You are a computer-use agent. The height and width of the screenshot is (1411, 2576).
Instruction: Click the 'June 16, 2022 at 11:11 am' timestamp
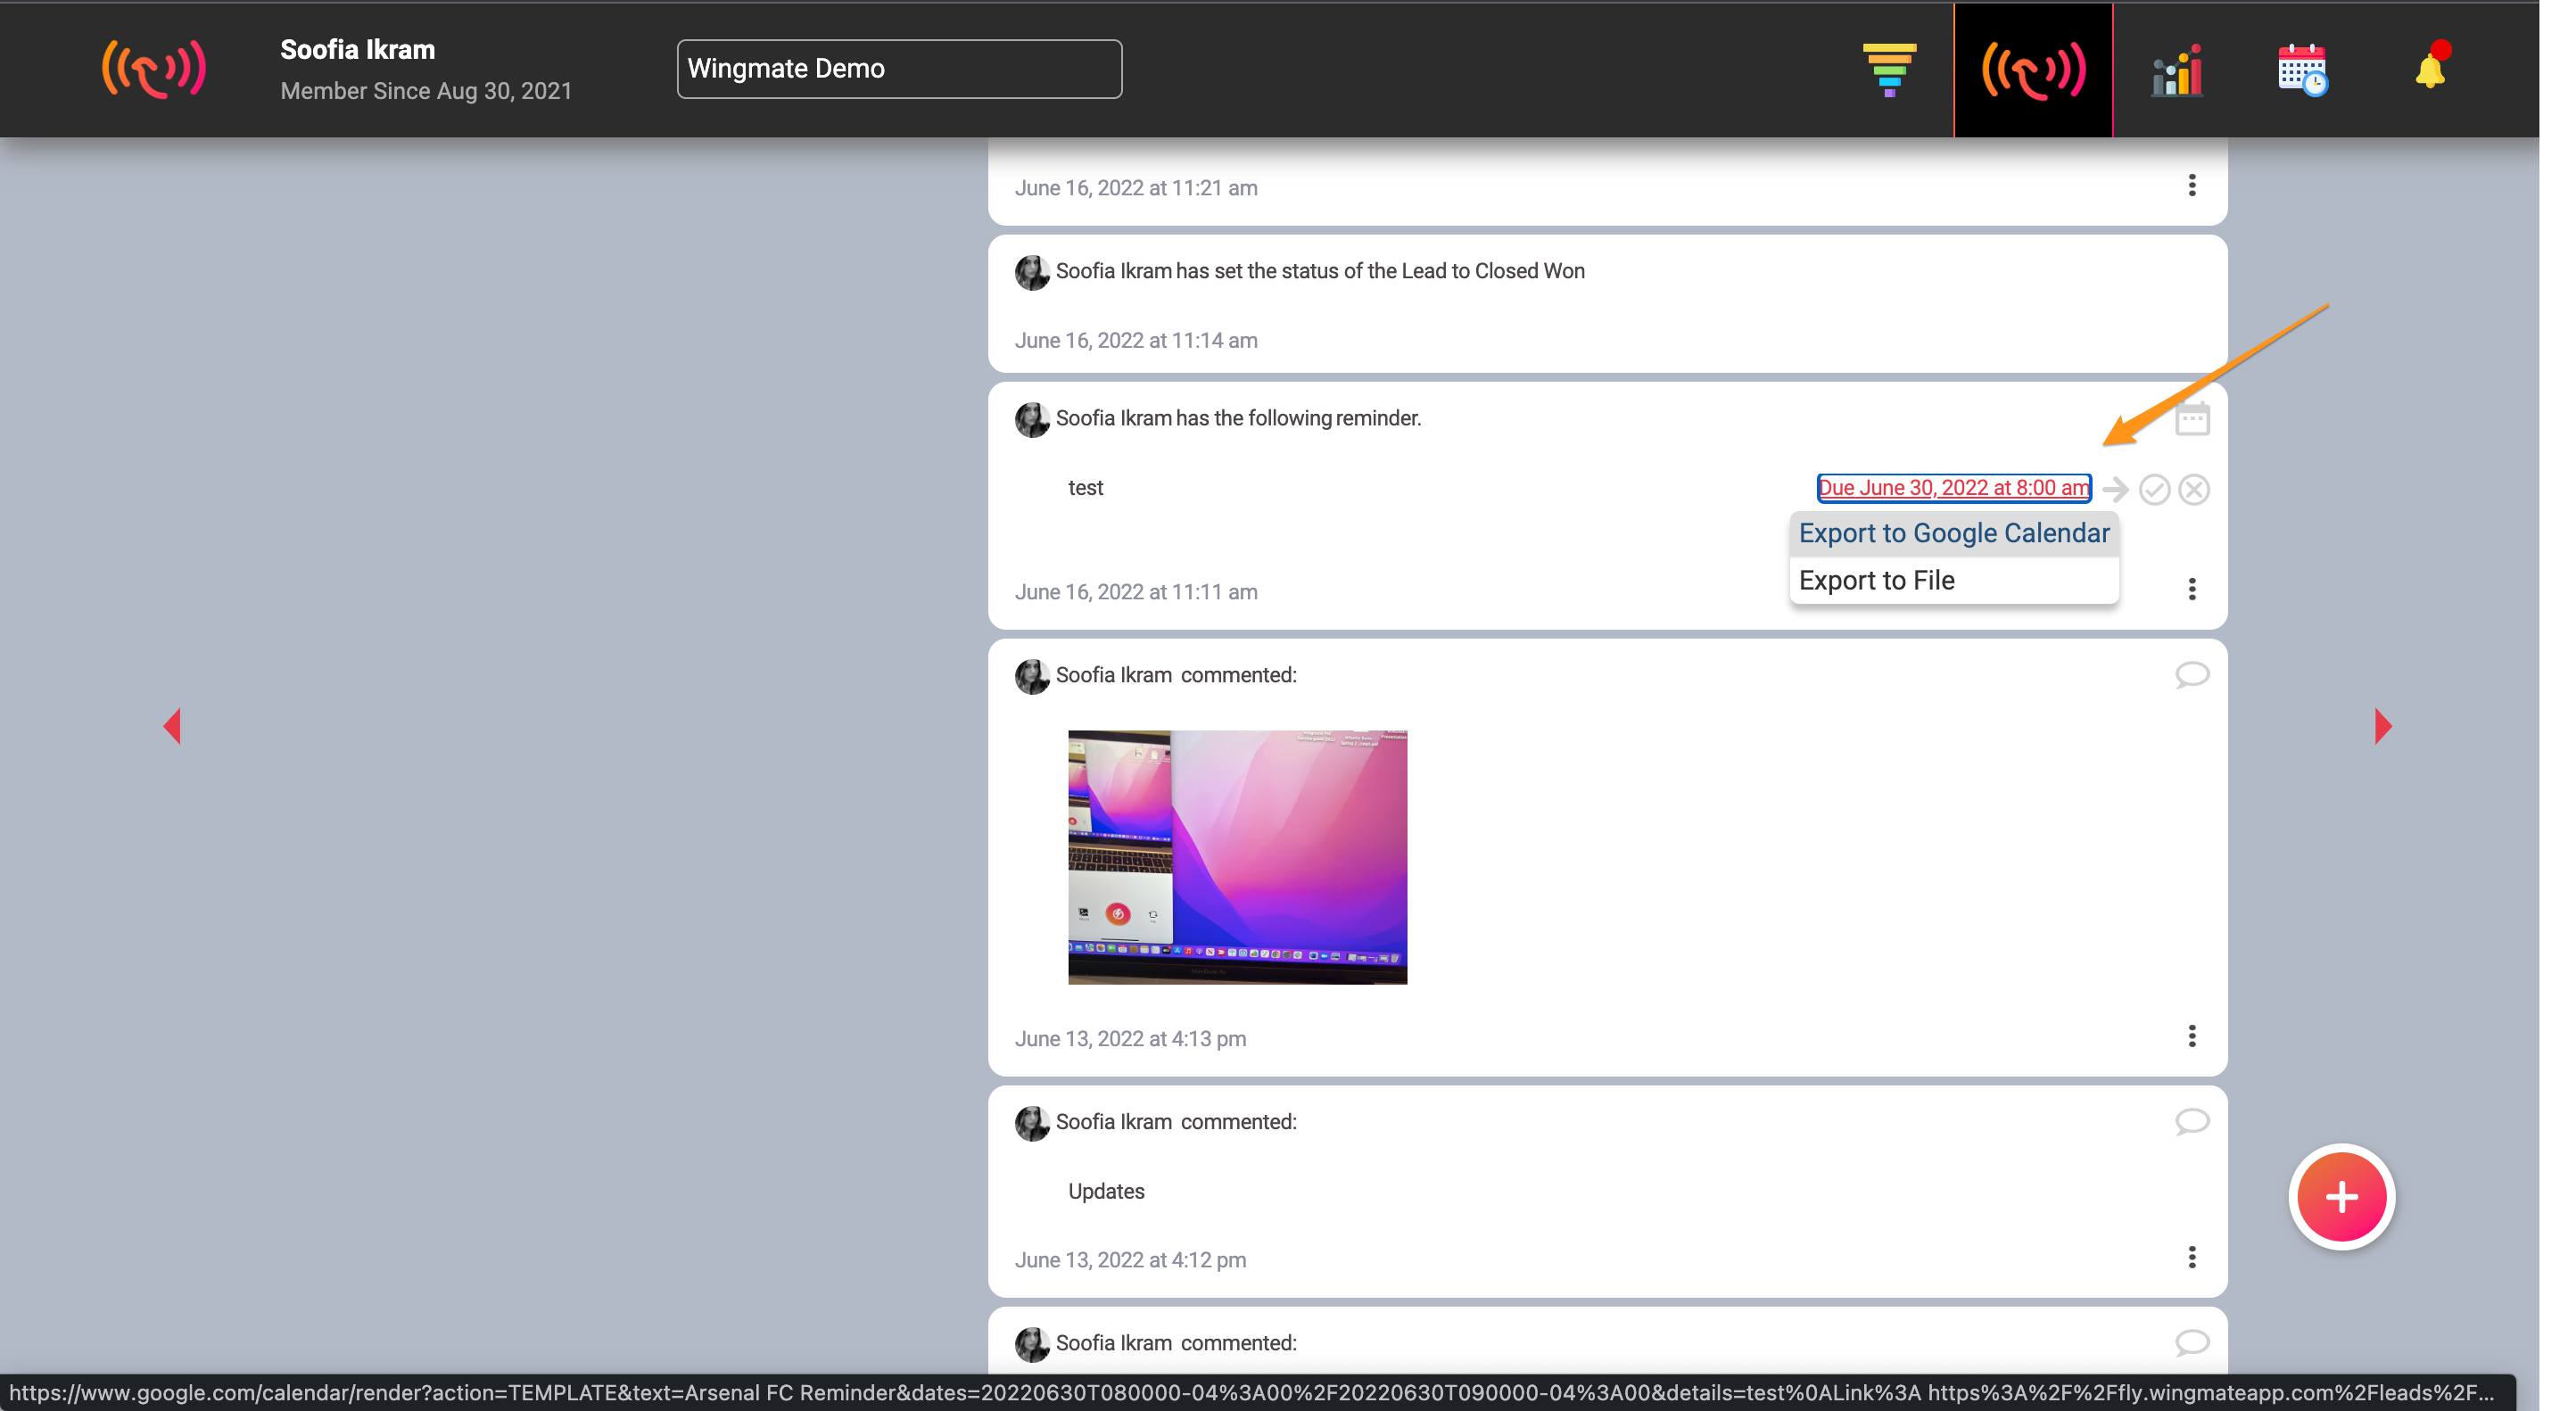click(1136, 592)
